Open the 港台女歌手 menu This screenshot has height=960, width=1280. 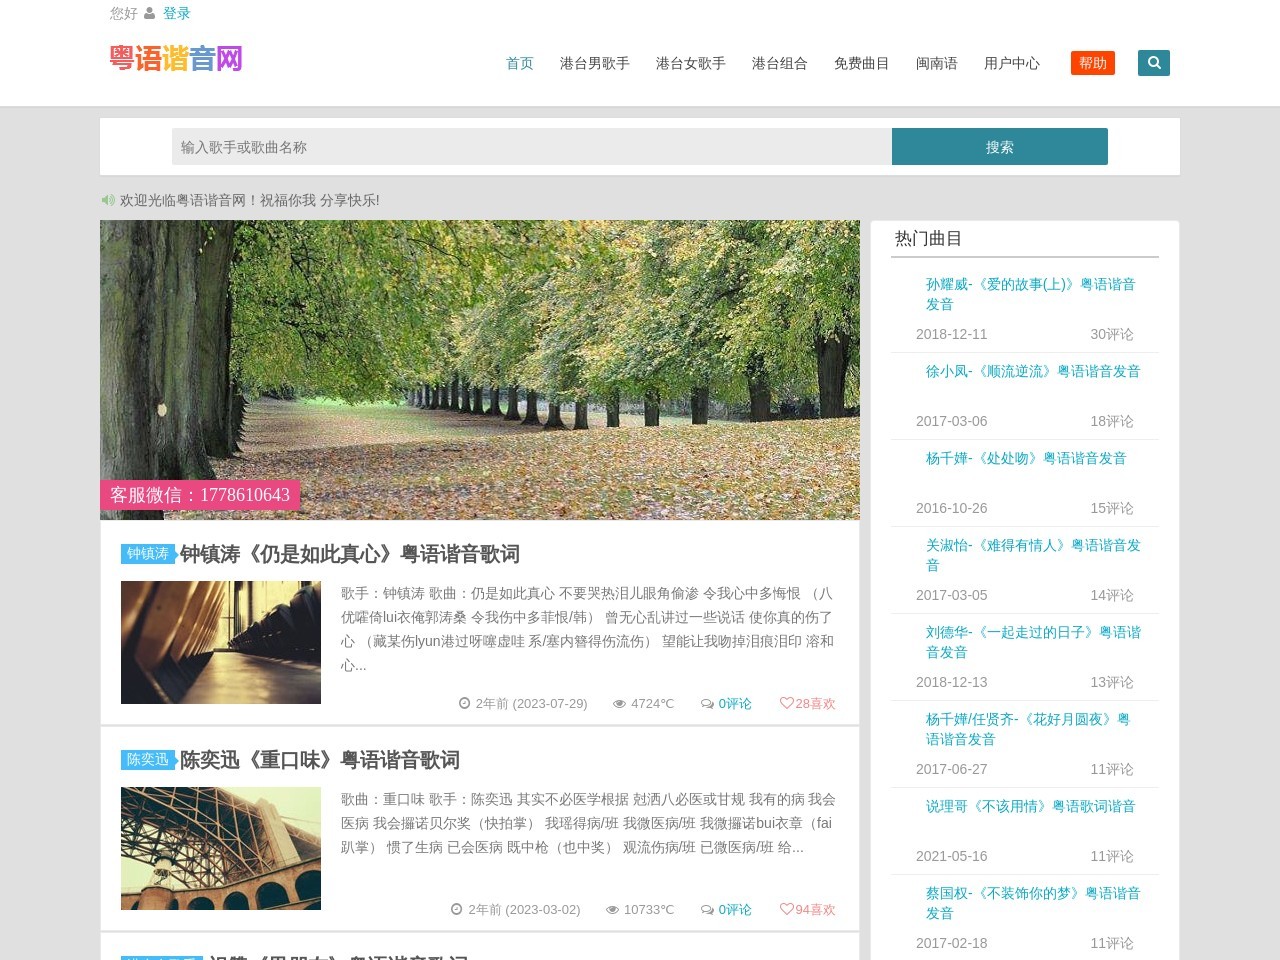(690, 63)
